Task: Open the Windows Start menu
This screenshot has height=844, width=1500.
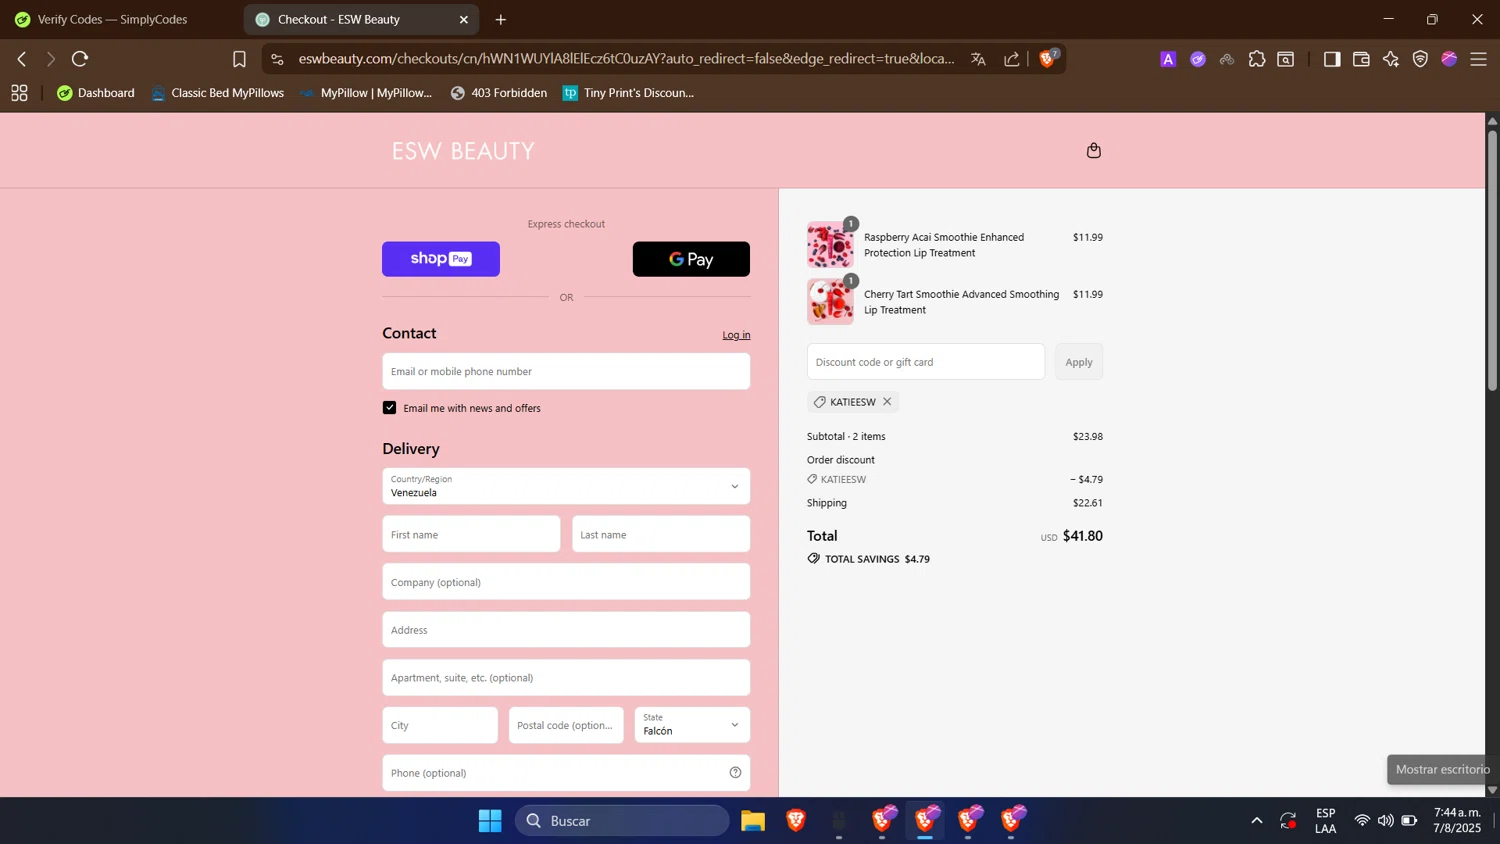Action: (490, 821)
